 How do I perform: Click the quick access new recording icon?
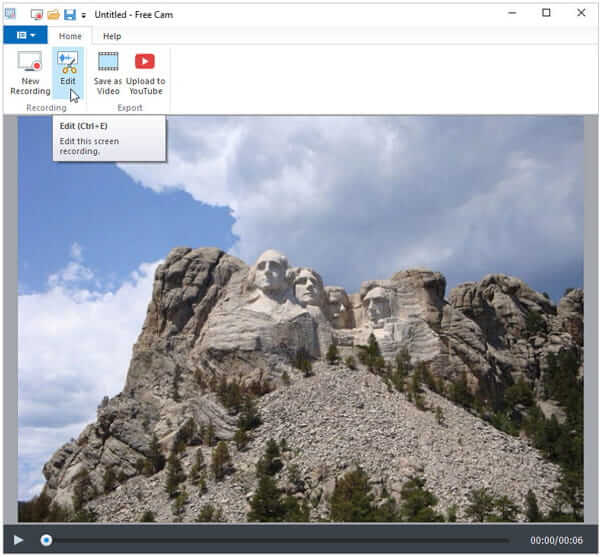[37, 14]
